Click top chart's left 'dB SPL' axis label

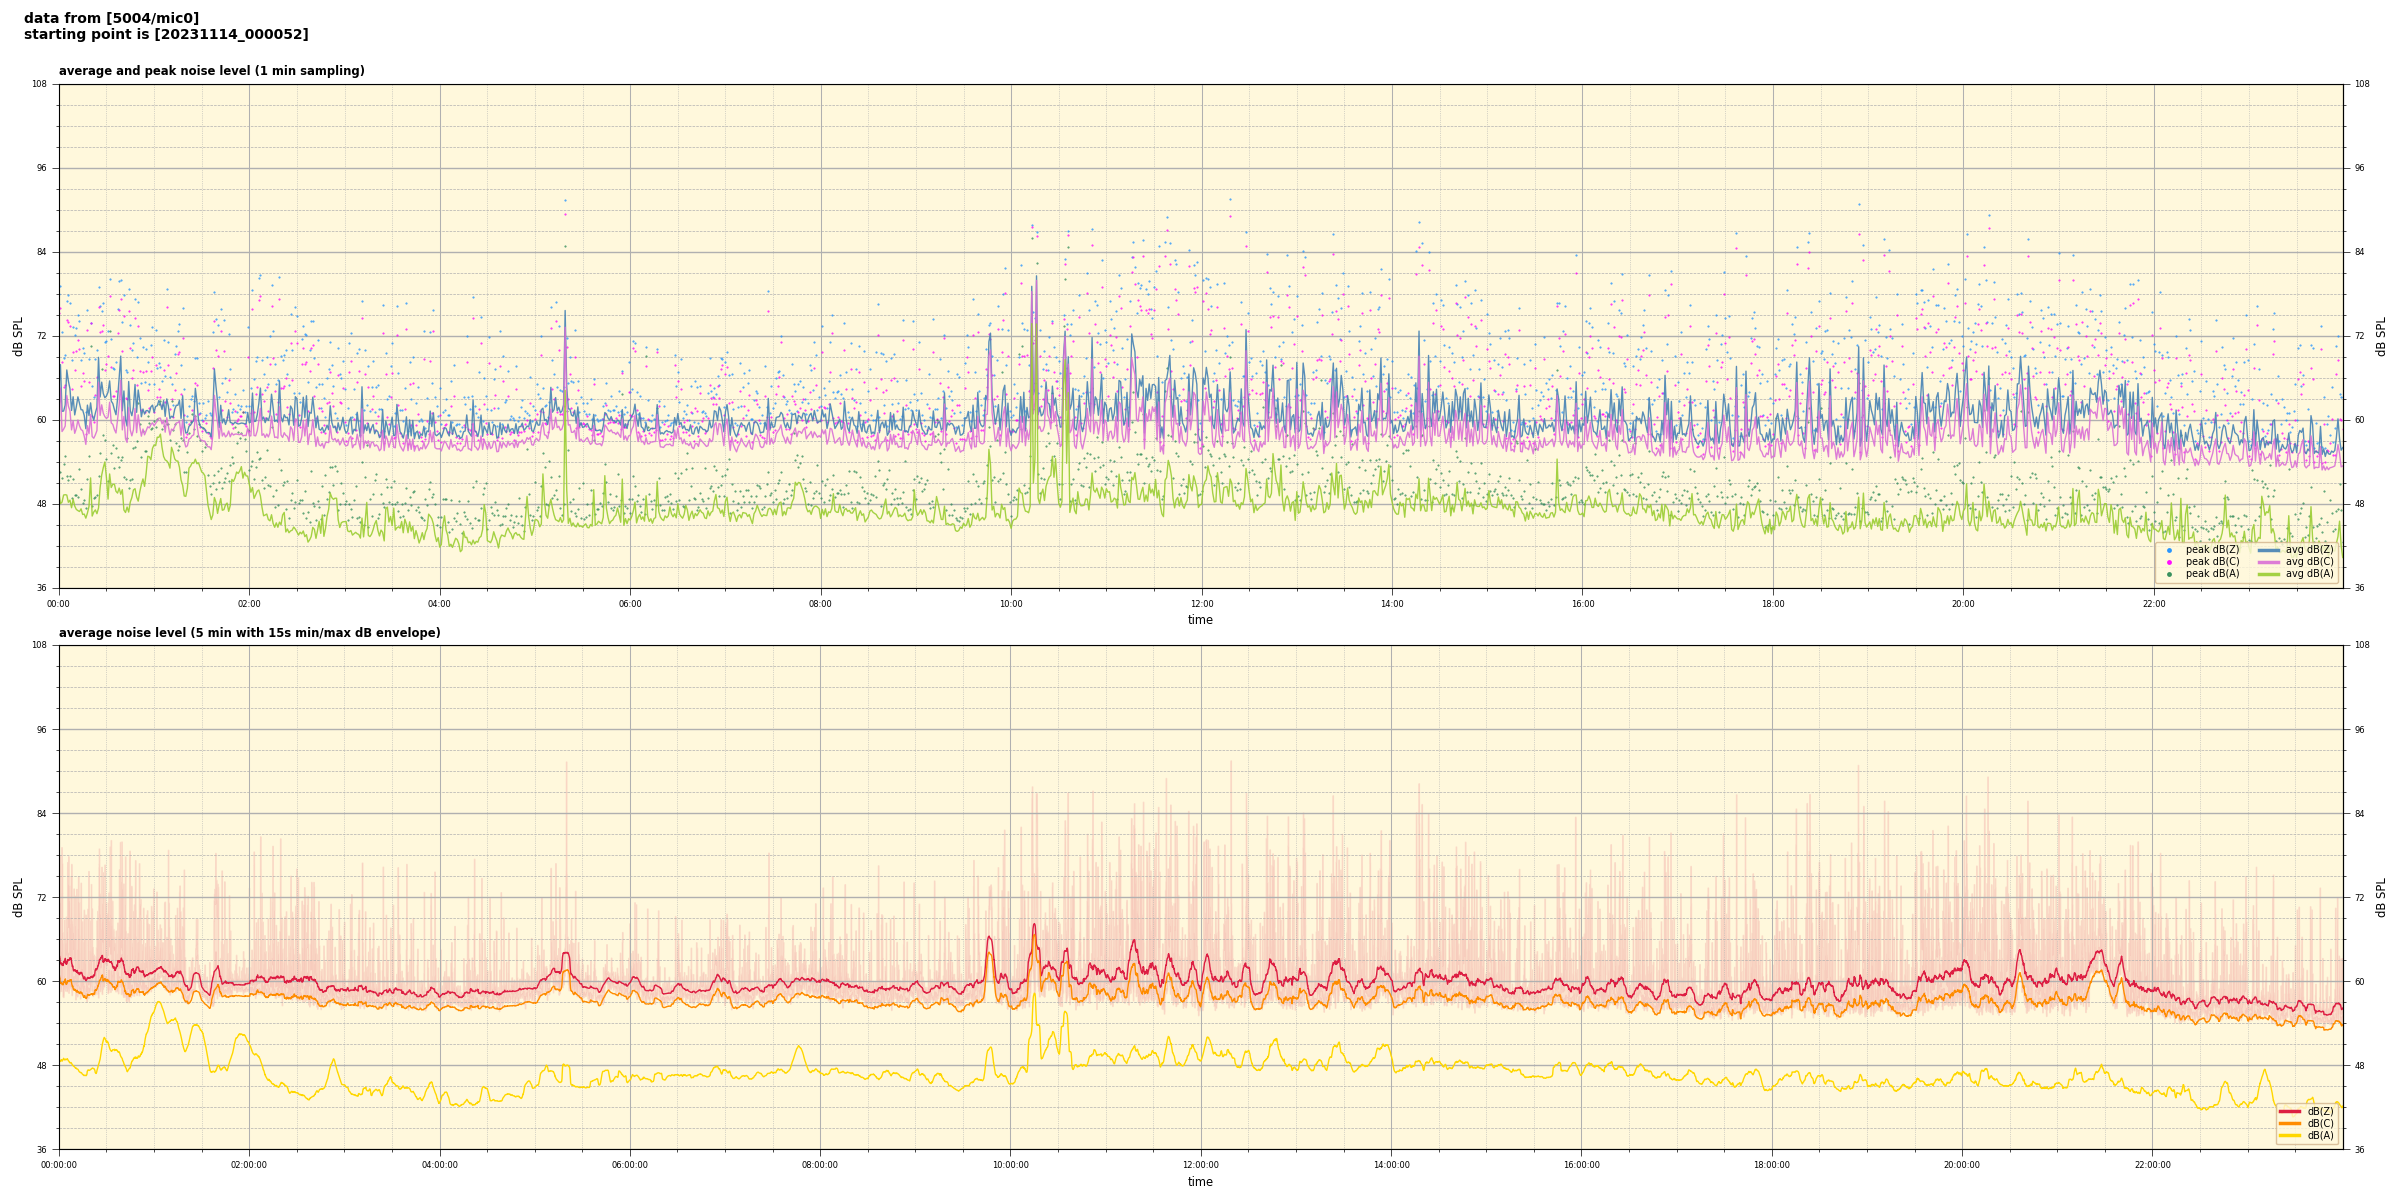18,336
